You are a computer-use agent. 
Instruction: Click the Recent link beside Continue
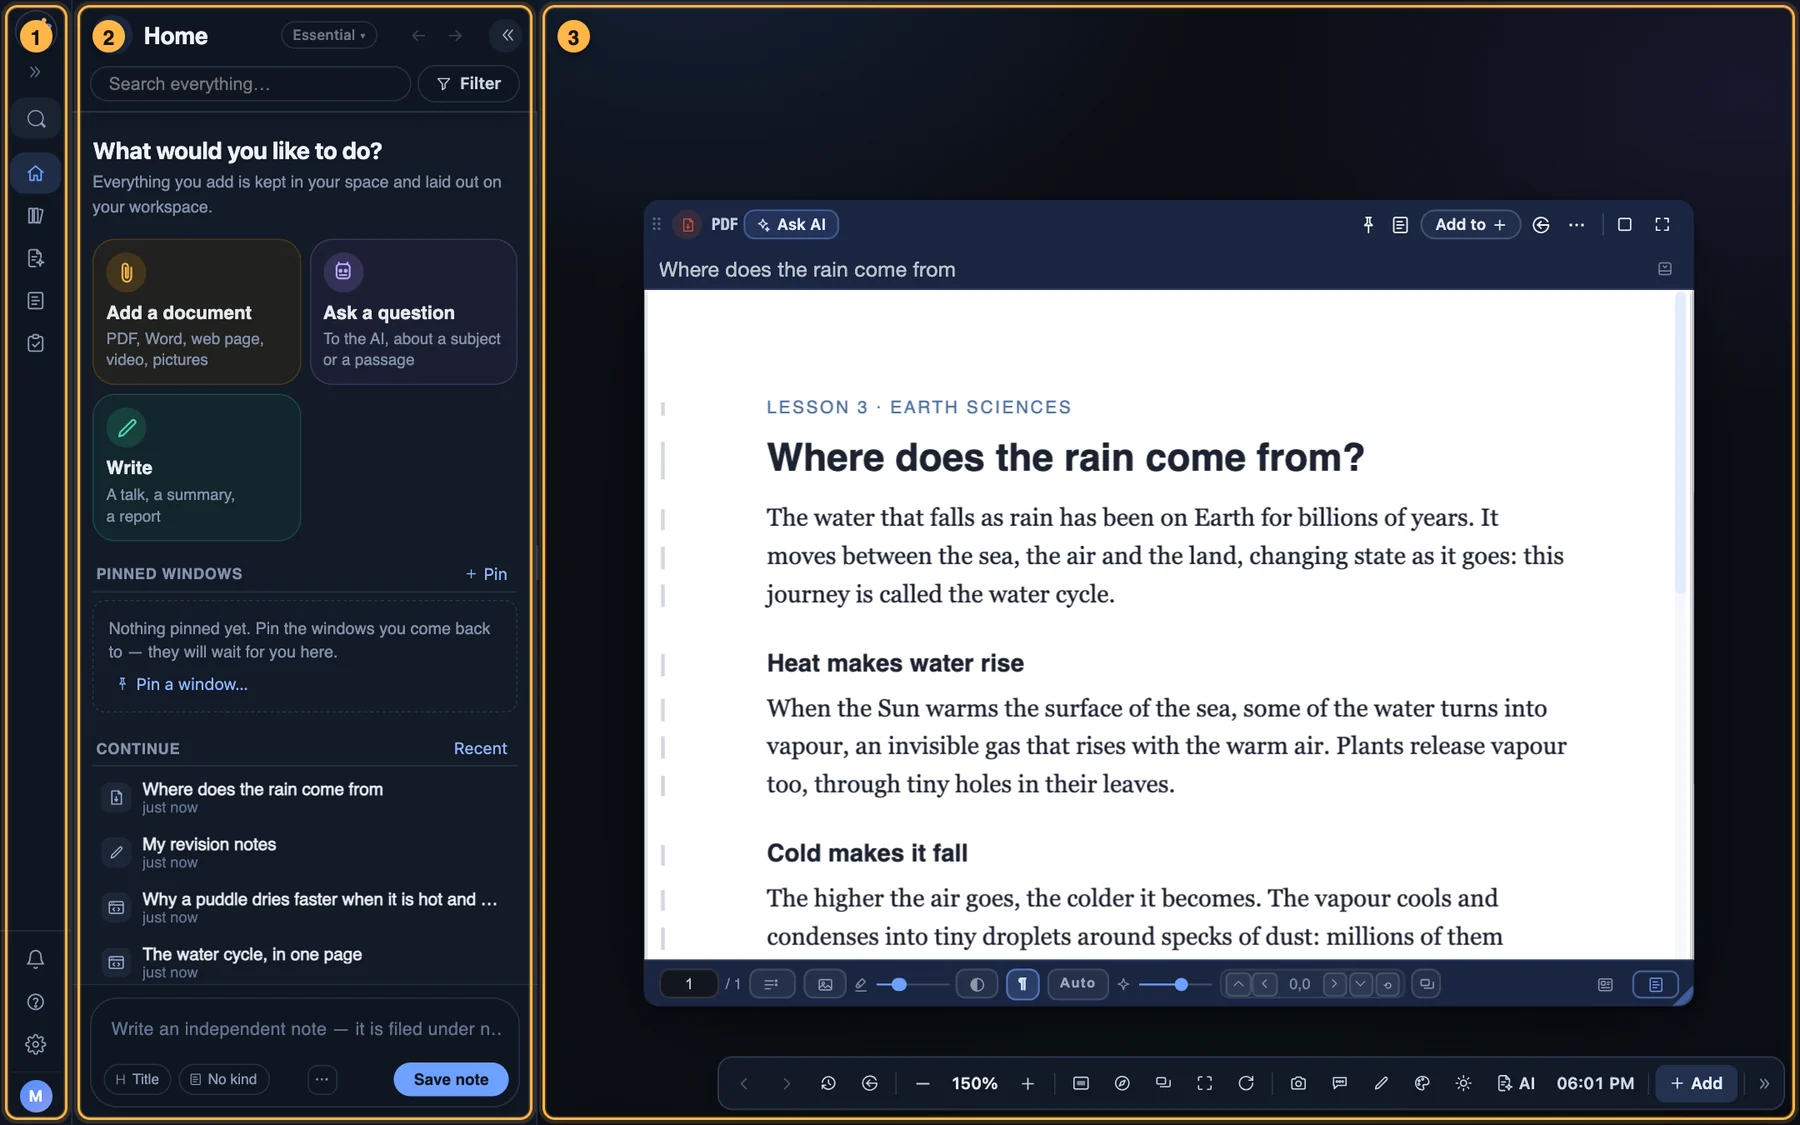click(x=480, y=749)
